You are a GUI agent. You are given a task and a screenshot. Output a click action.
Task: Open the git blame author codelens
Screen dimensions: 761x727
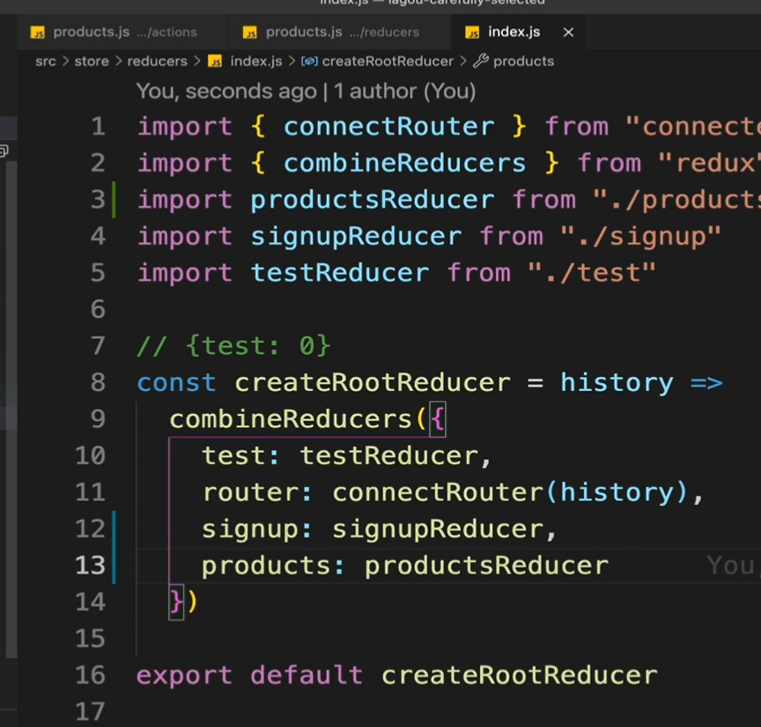306,91
